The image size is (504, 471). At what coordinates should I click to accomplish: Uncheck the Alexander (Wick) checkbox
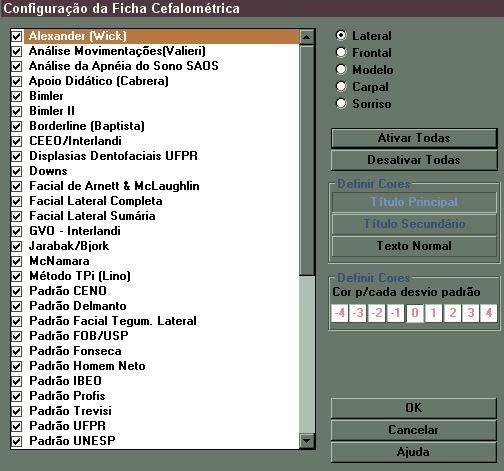pos(17,36)
